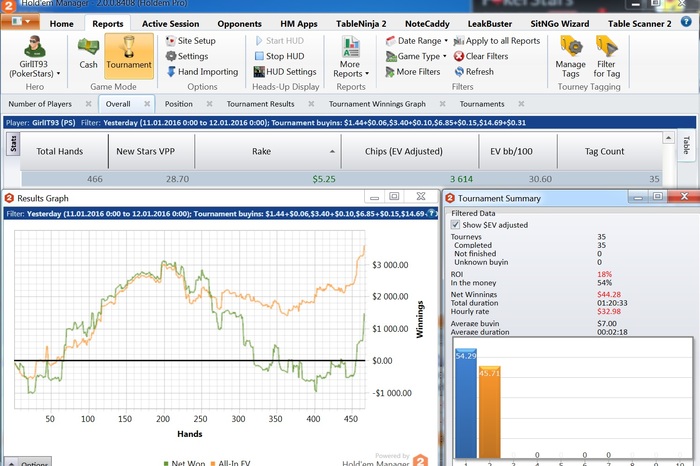Open the Stats side tab
This screenshot has width=700, height=466.
pos(13,144)
